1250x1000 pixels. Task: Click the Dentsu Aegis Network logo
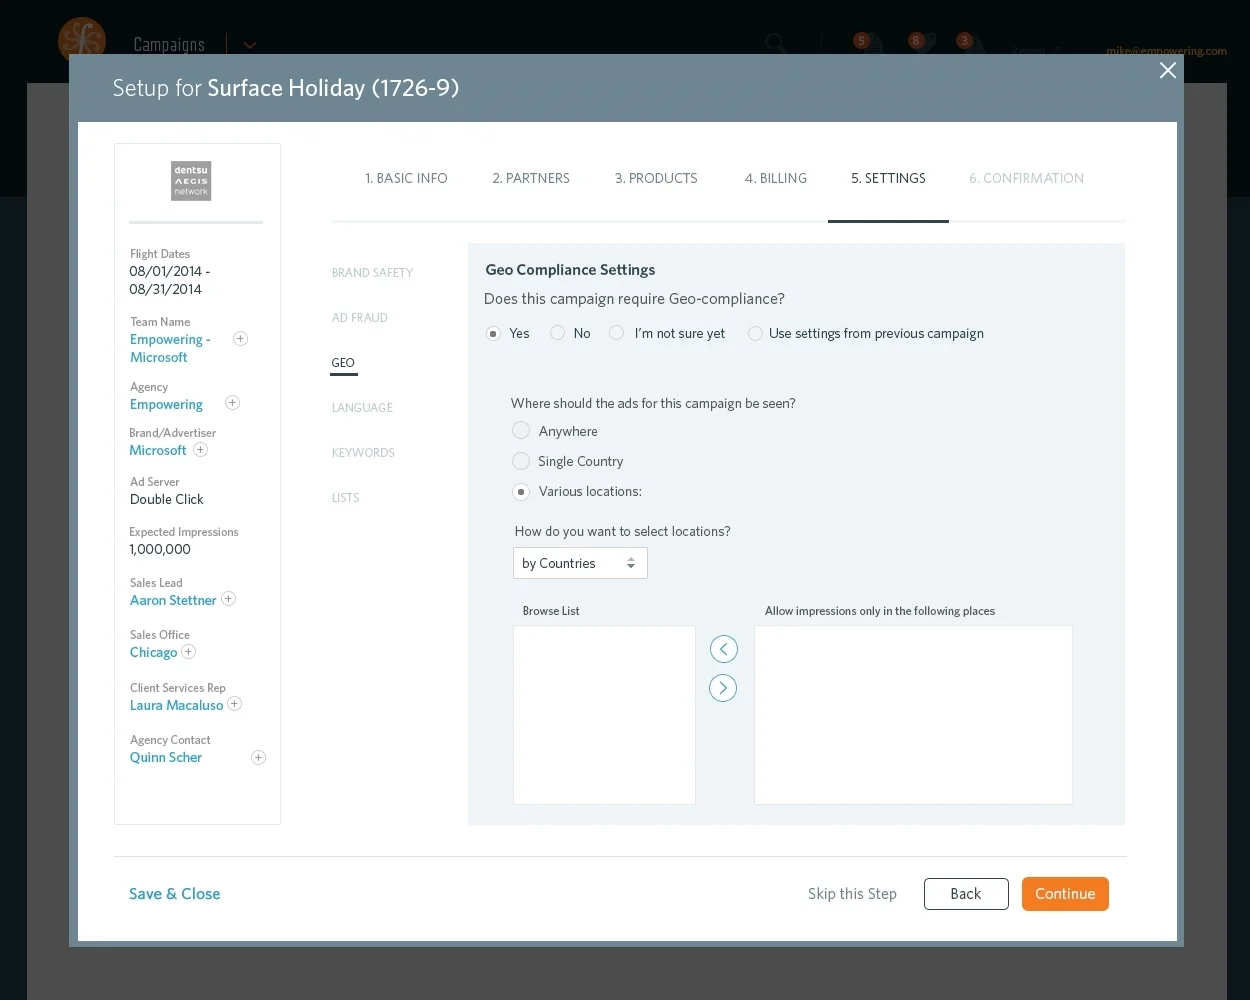191,181
